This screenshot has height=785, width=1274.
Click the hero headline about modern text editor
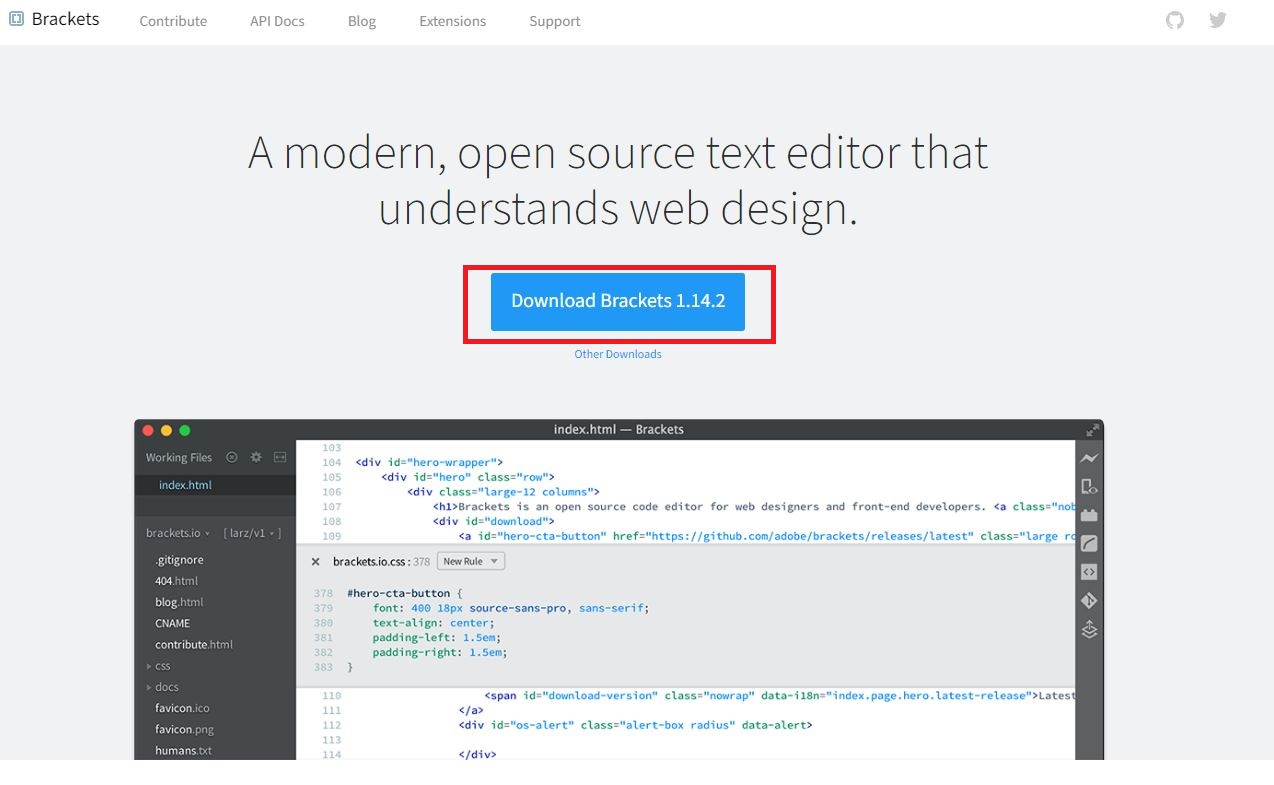[x=618, y=180]
